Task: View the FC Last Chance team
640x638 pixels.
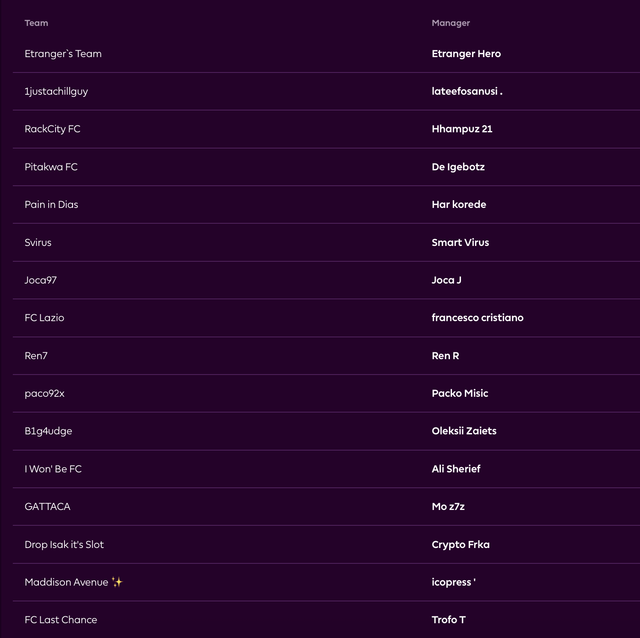Action: [61, 620]
